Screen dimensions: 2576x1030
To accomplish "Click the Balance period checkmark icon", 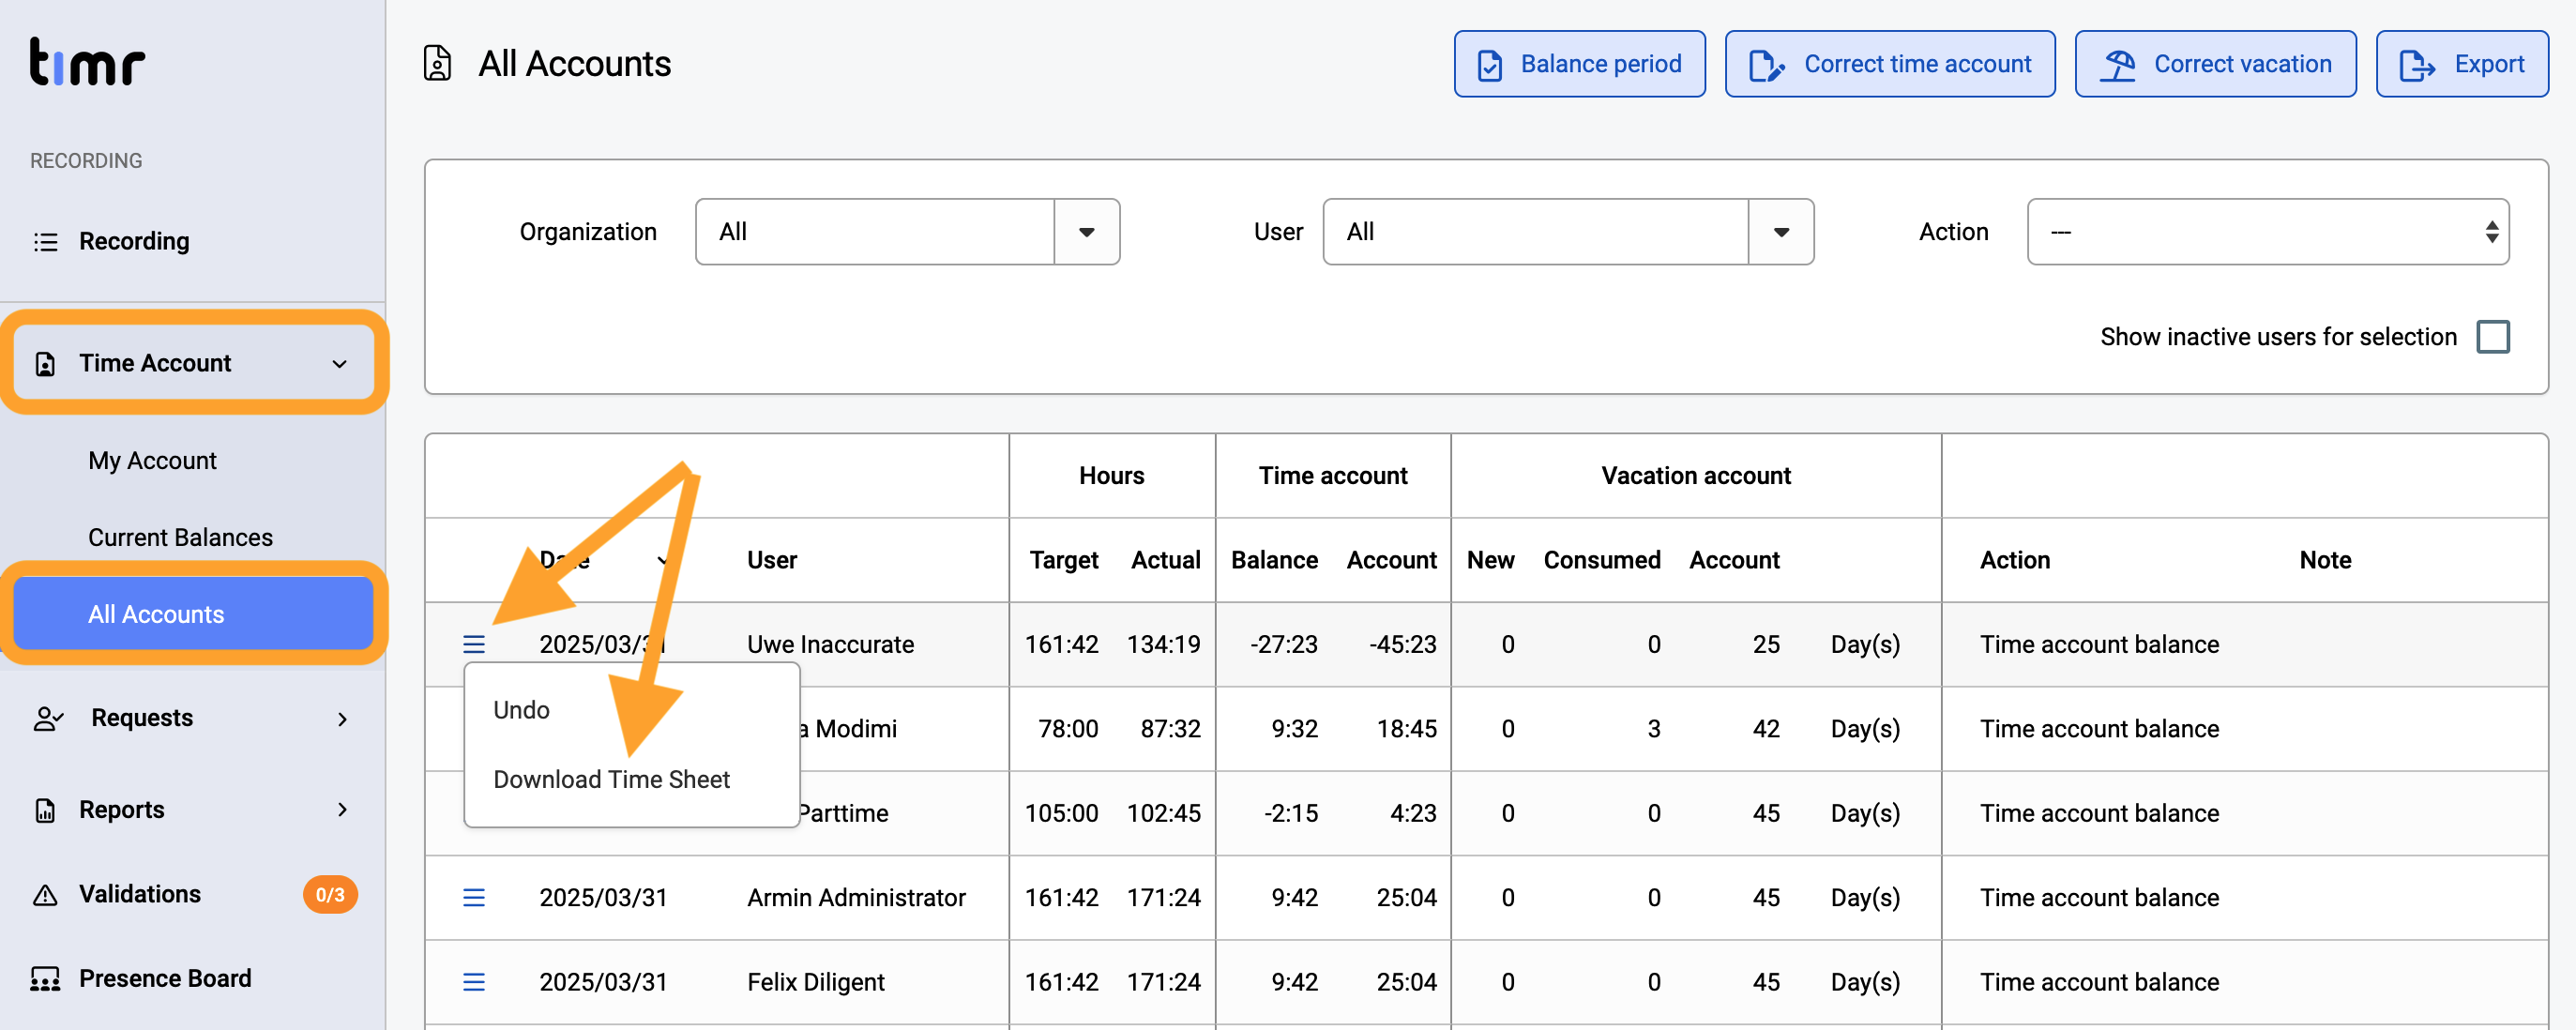I will tap(1490, 65).
